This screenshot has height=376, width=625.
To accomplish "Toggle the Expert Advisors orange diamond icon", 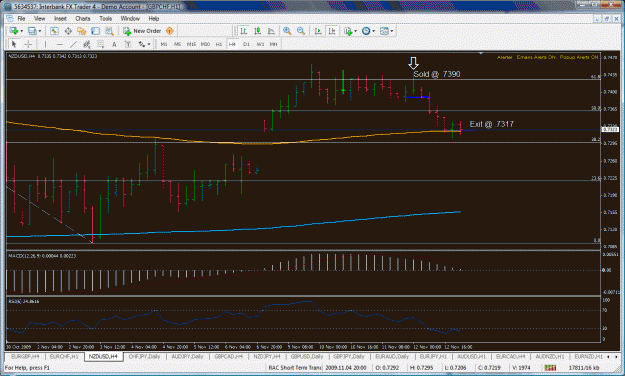I will coord(170,31).
